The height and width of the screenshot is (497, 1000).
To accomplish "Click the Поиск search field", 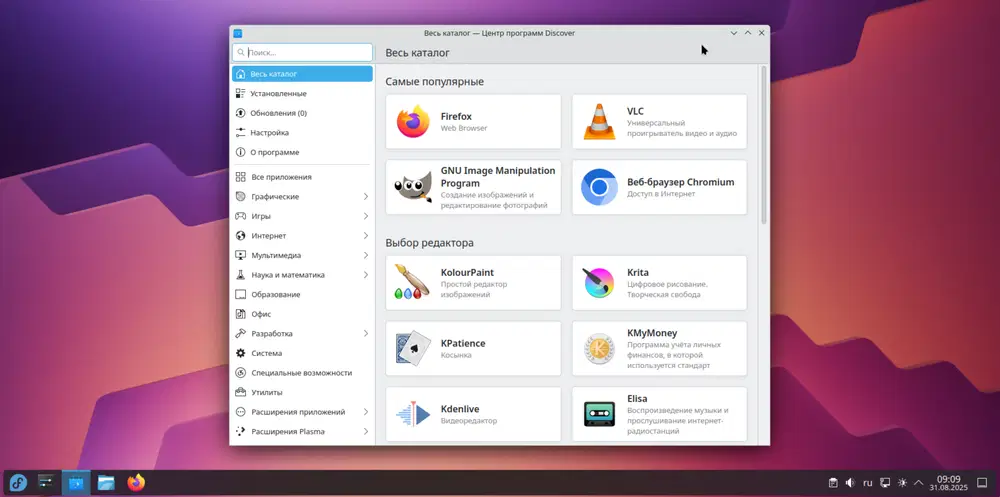I will pyautogui.click(x=302, y=52).
